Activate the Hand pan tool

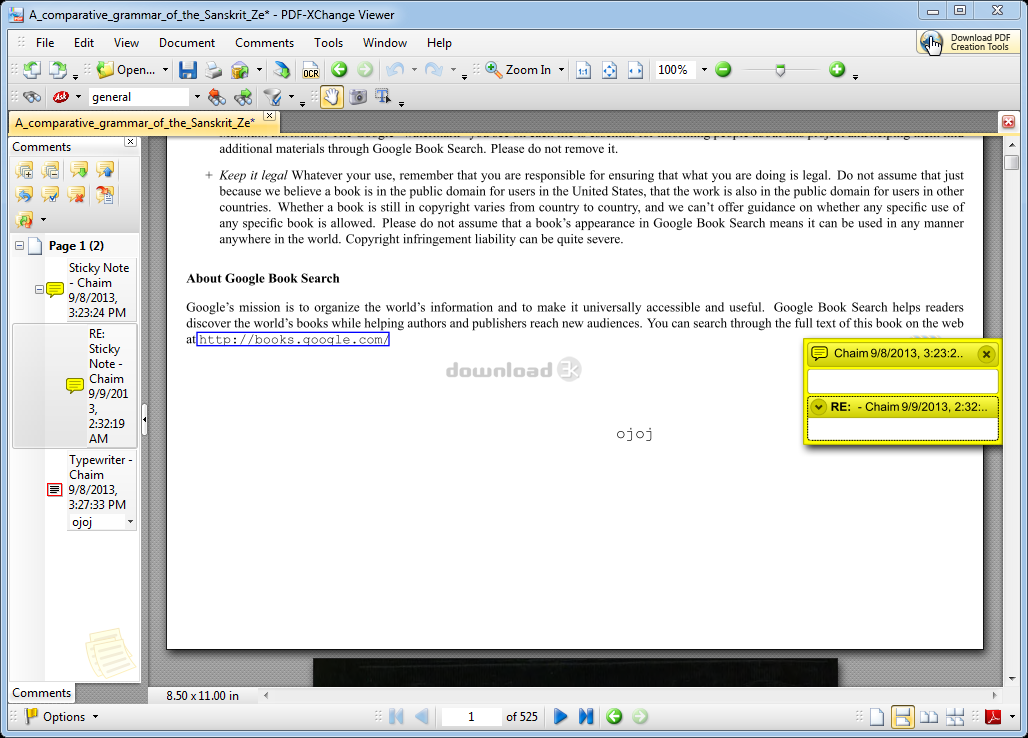pyautogui.click(x=330, y=97)
